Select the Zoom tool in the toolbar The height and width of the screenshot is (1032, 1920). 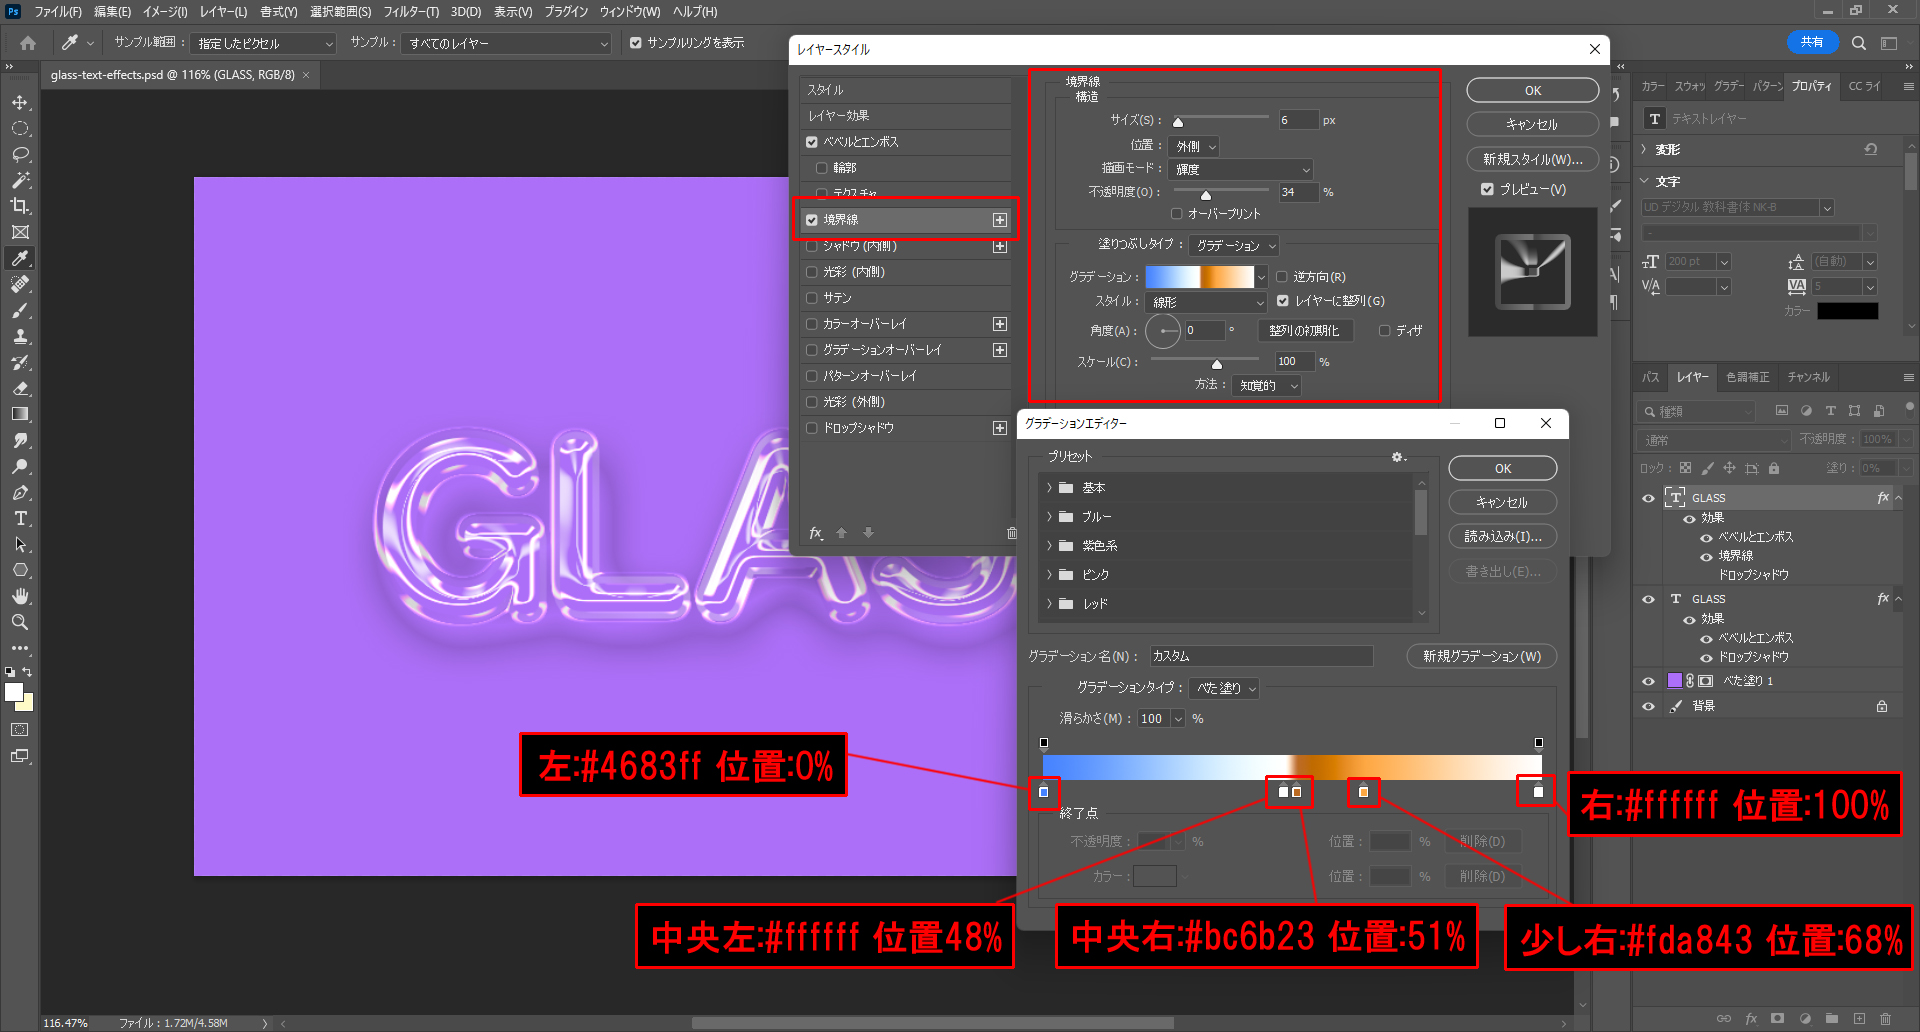(20, 622)
